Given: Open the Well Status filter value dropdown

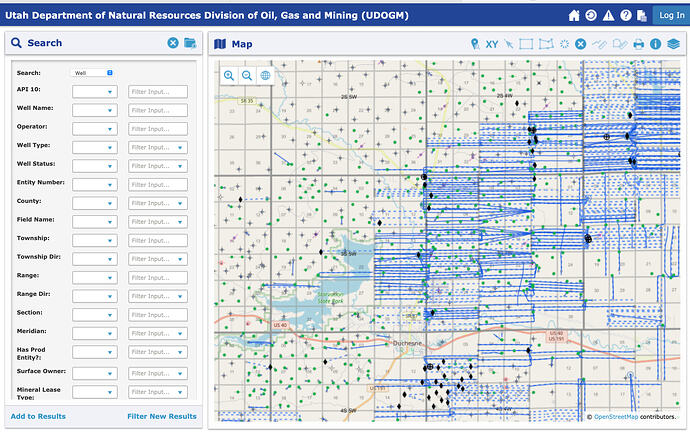Looking at the screenshot, I should (158, 166).
